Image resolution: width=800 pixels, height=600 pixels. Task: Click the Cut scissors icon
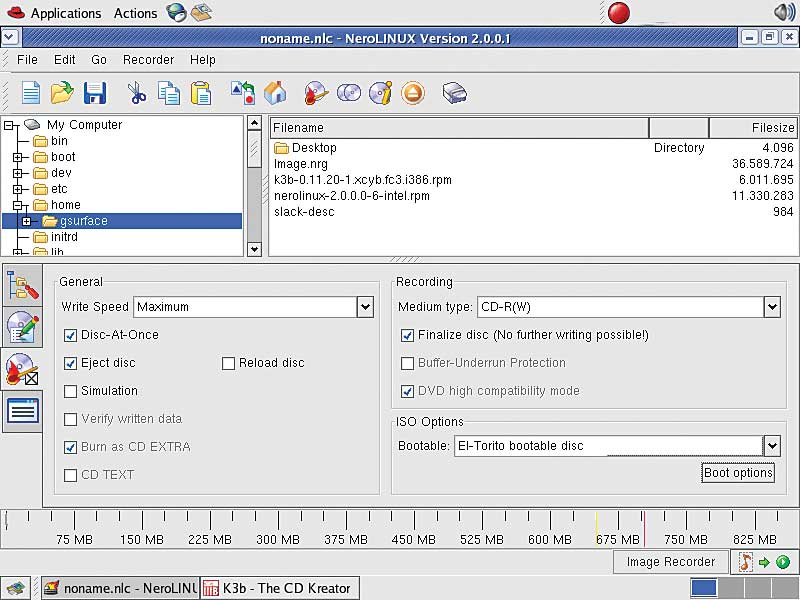pyautogui.click(x=137, y=94)
